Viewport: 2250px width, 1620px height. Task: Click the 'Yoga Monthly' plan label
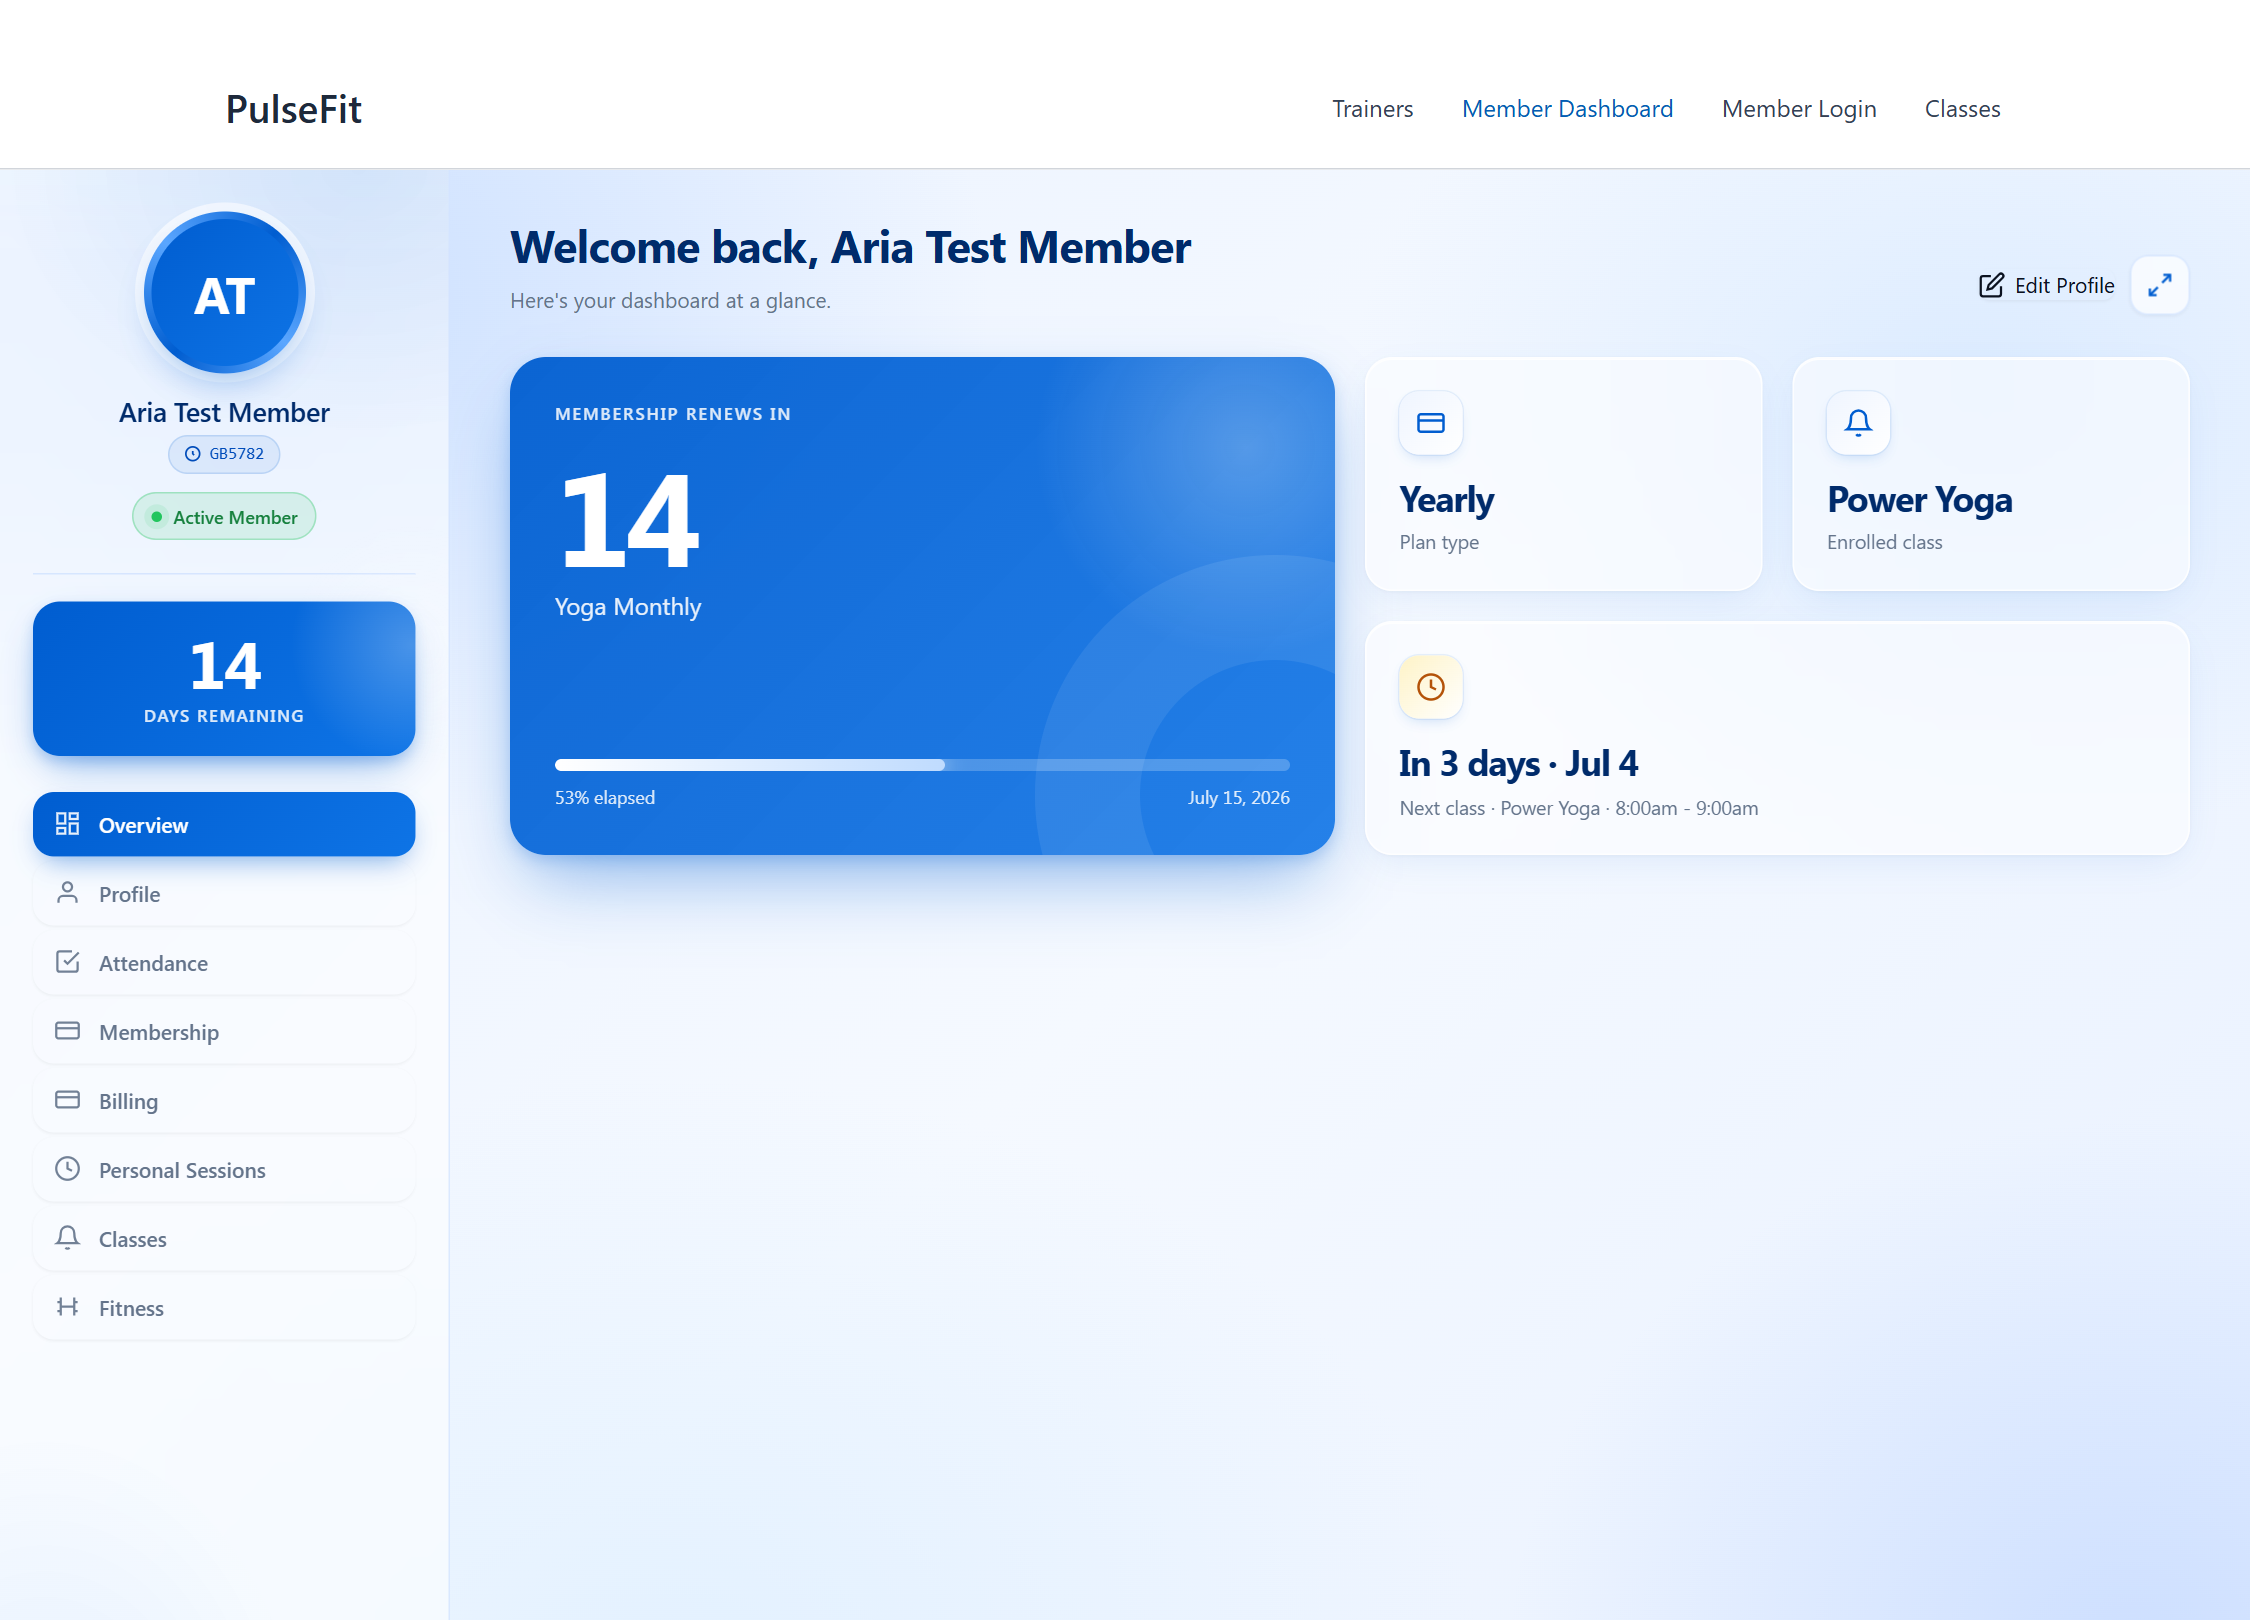(628, 607)
